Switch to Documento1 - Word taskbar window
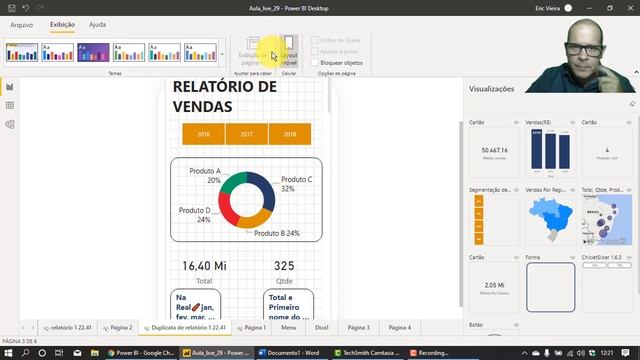The height and width of the screenshot is (360, 640). pyautogui.click(x=289, y=353)
